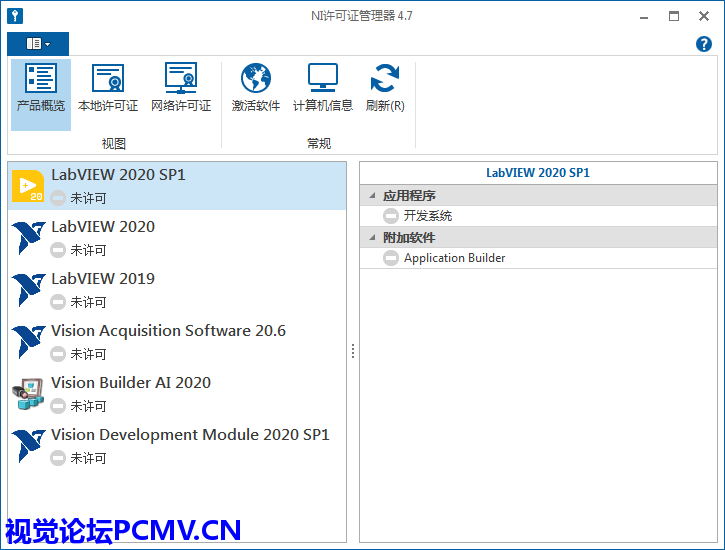
Task: Select Vision Development Module 2020 SP1
Action: 190,435
